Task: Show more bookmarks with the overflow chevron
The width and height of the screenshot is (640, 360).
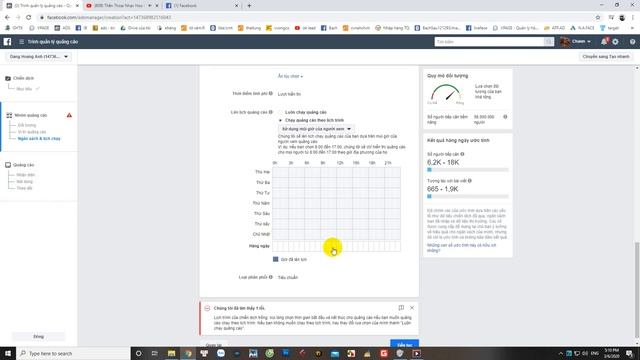Action: tap(633, 28)
